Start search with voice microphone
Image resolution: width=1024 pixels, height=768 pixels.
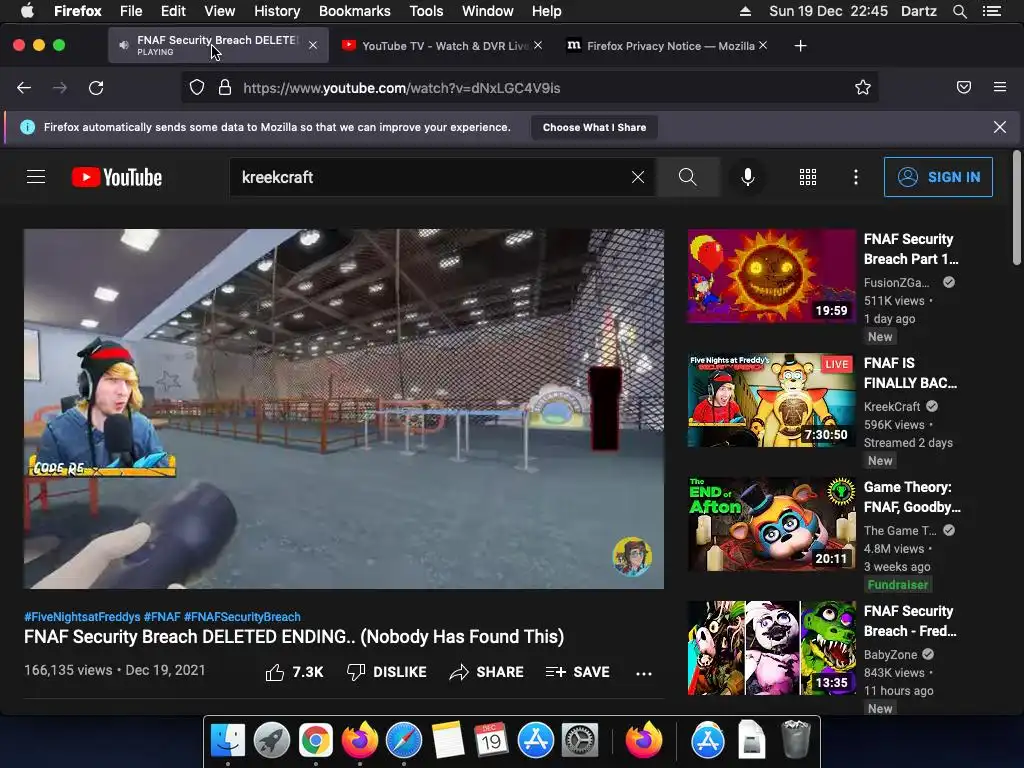click(x=748, y=177)
